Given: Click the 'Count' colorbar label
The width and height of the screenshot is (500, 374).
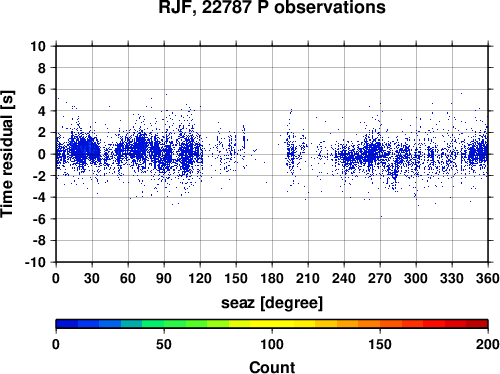Looking at the screenshot, I should point(272,367).
